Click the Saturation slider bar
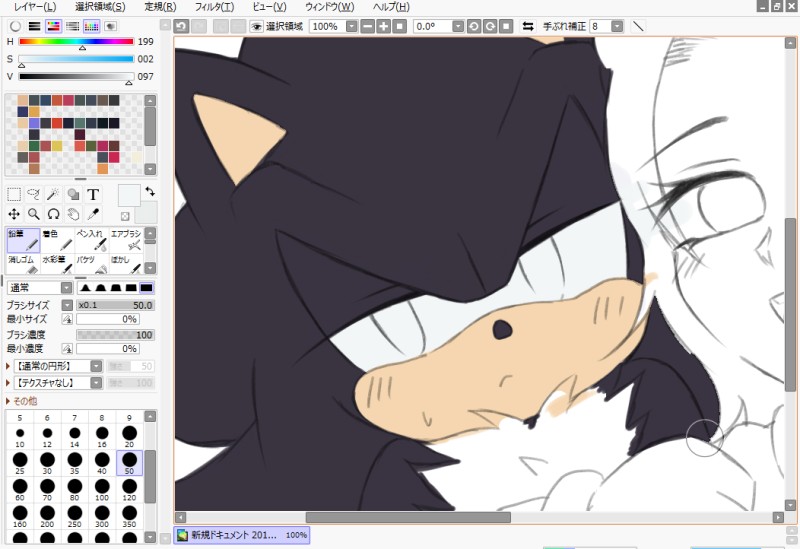Image resolution: width=800 pixels, height=549 pixels. coord(76,59)
